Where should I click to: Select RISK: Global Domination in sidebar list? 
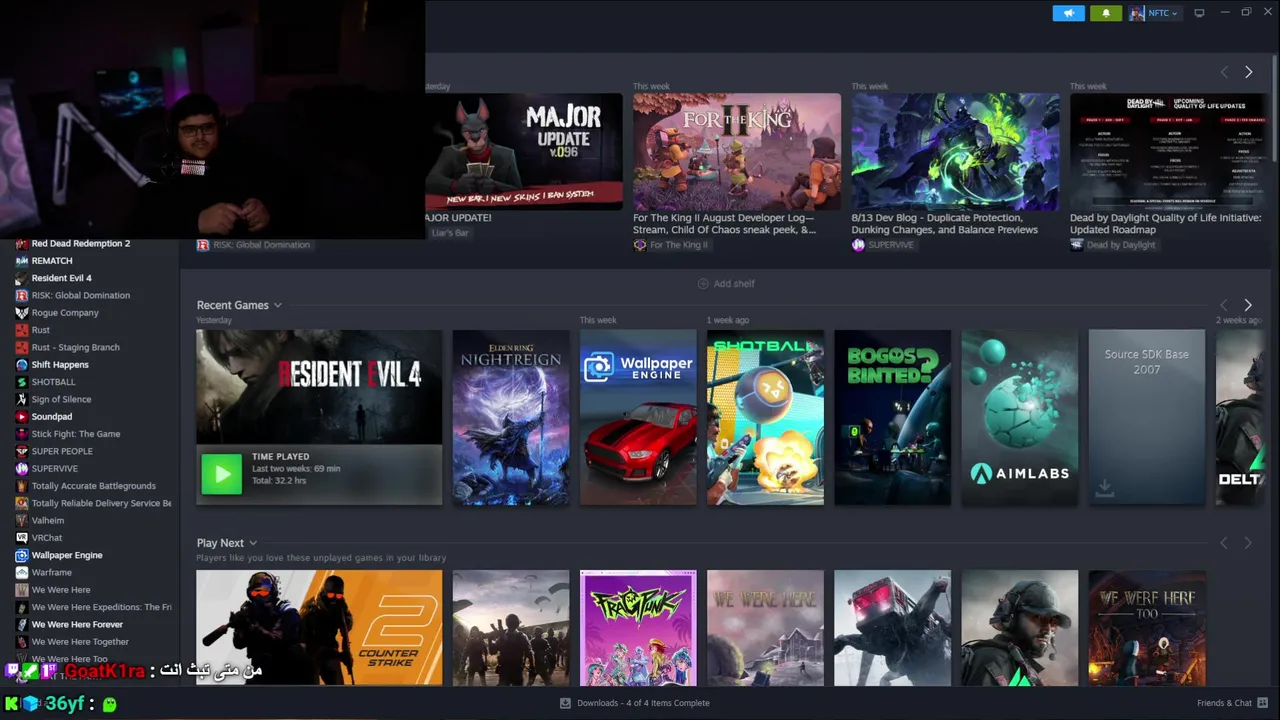[81, 295]
